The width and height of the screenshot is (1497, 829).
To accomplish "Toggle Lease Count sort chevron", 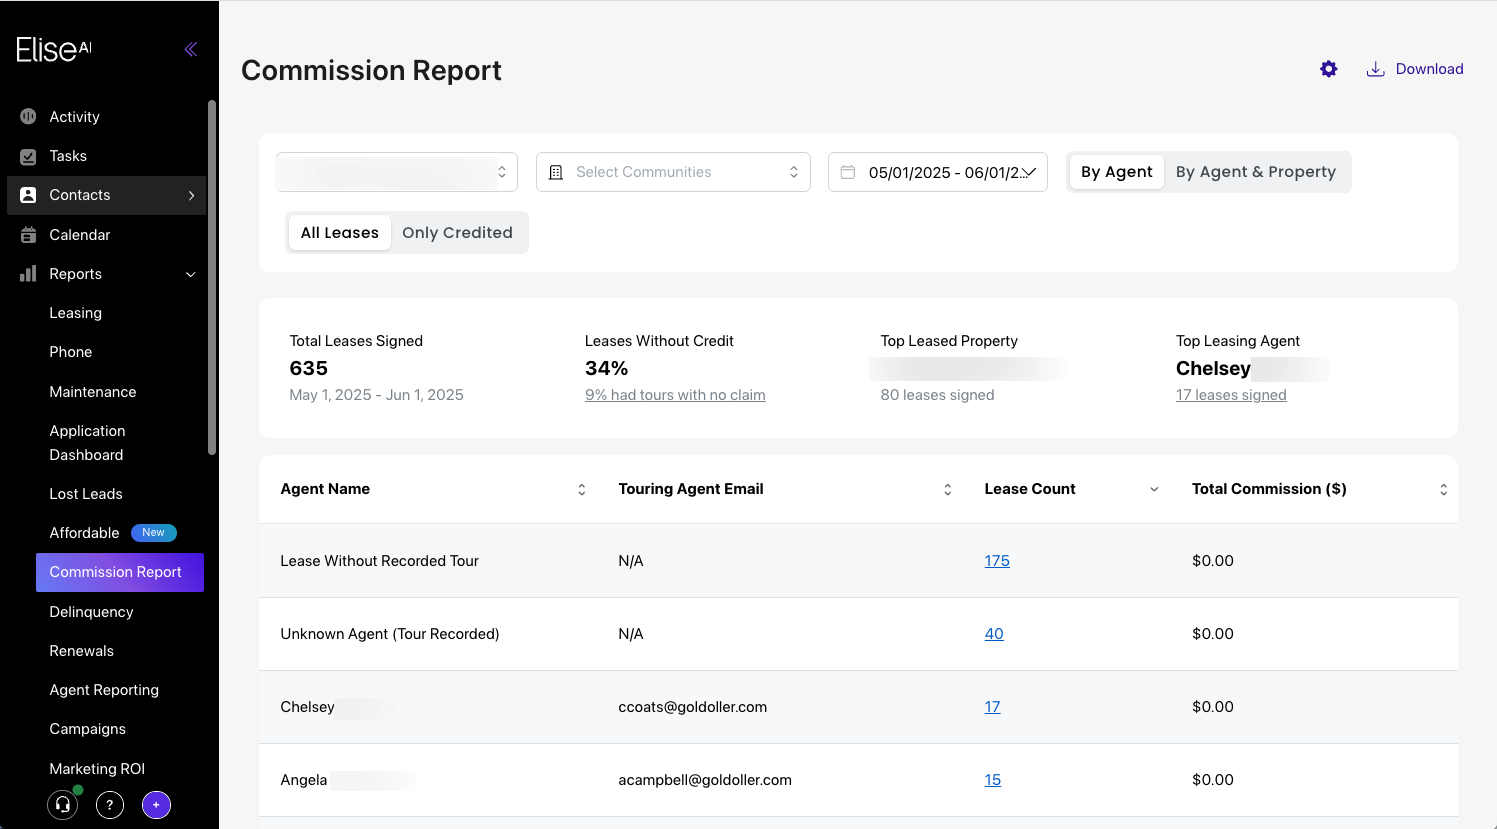I will tap(1154, 489).
